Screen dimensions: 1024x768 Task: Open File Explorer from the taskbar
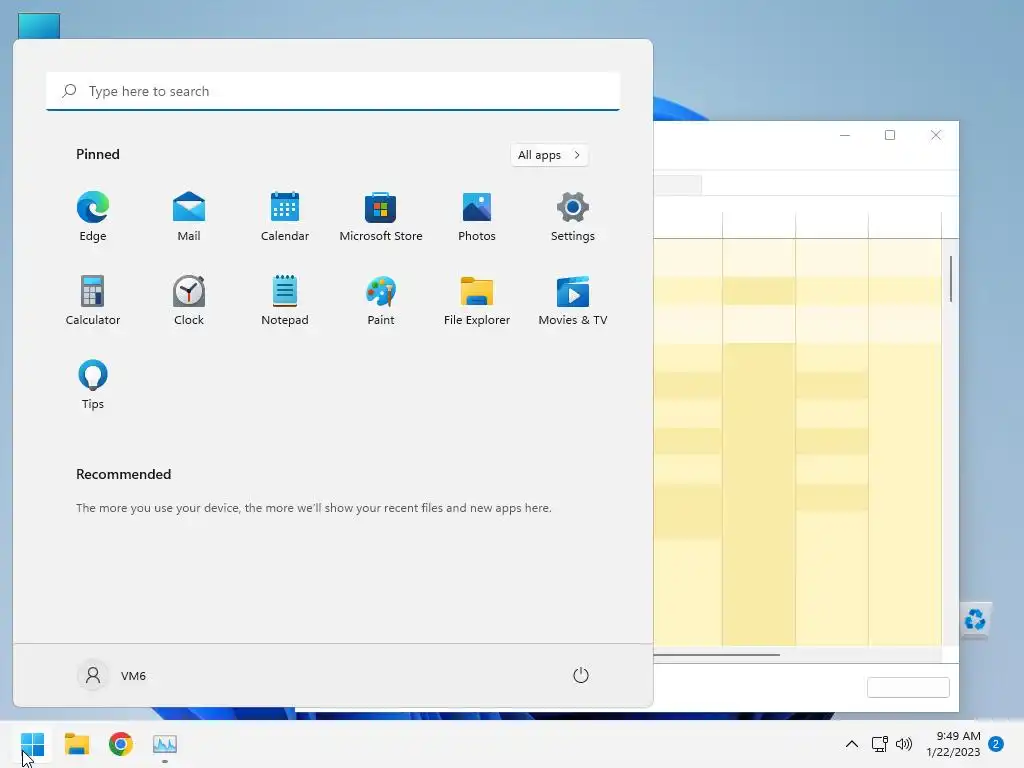77,744
